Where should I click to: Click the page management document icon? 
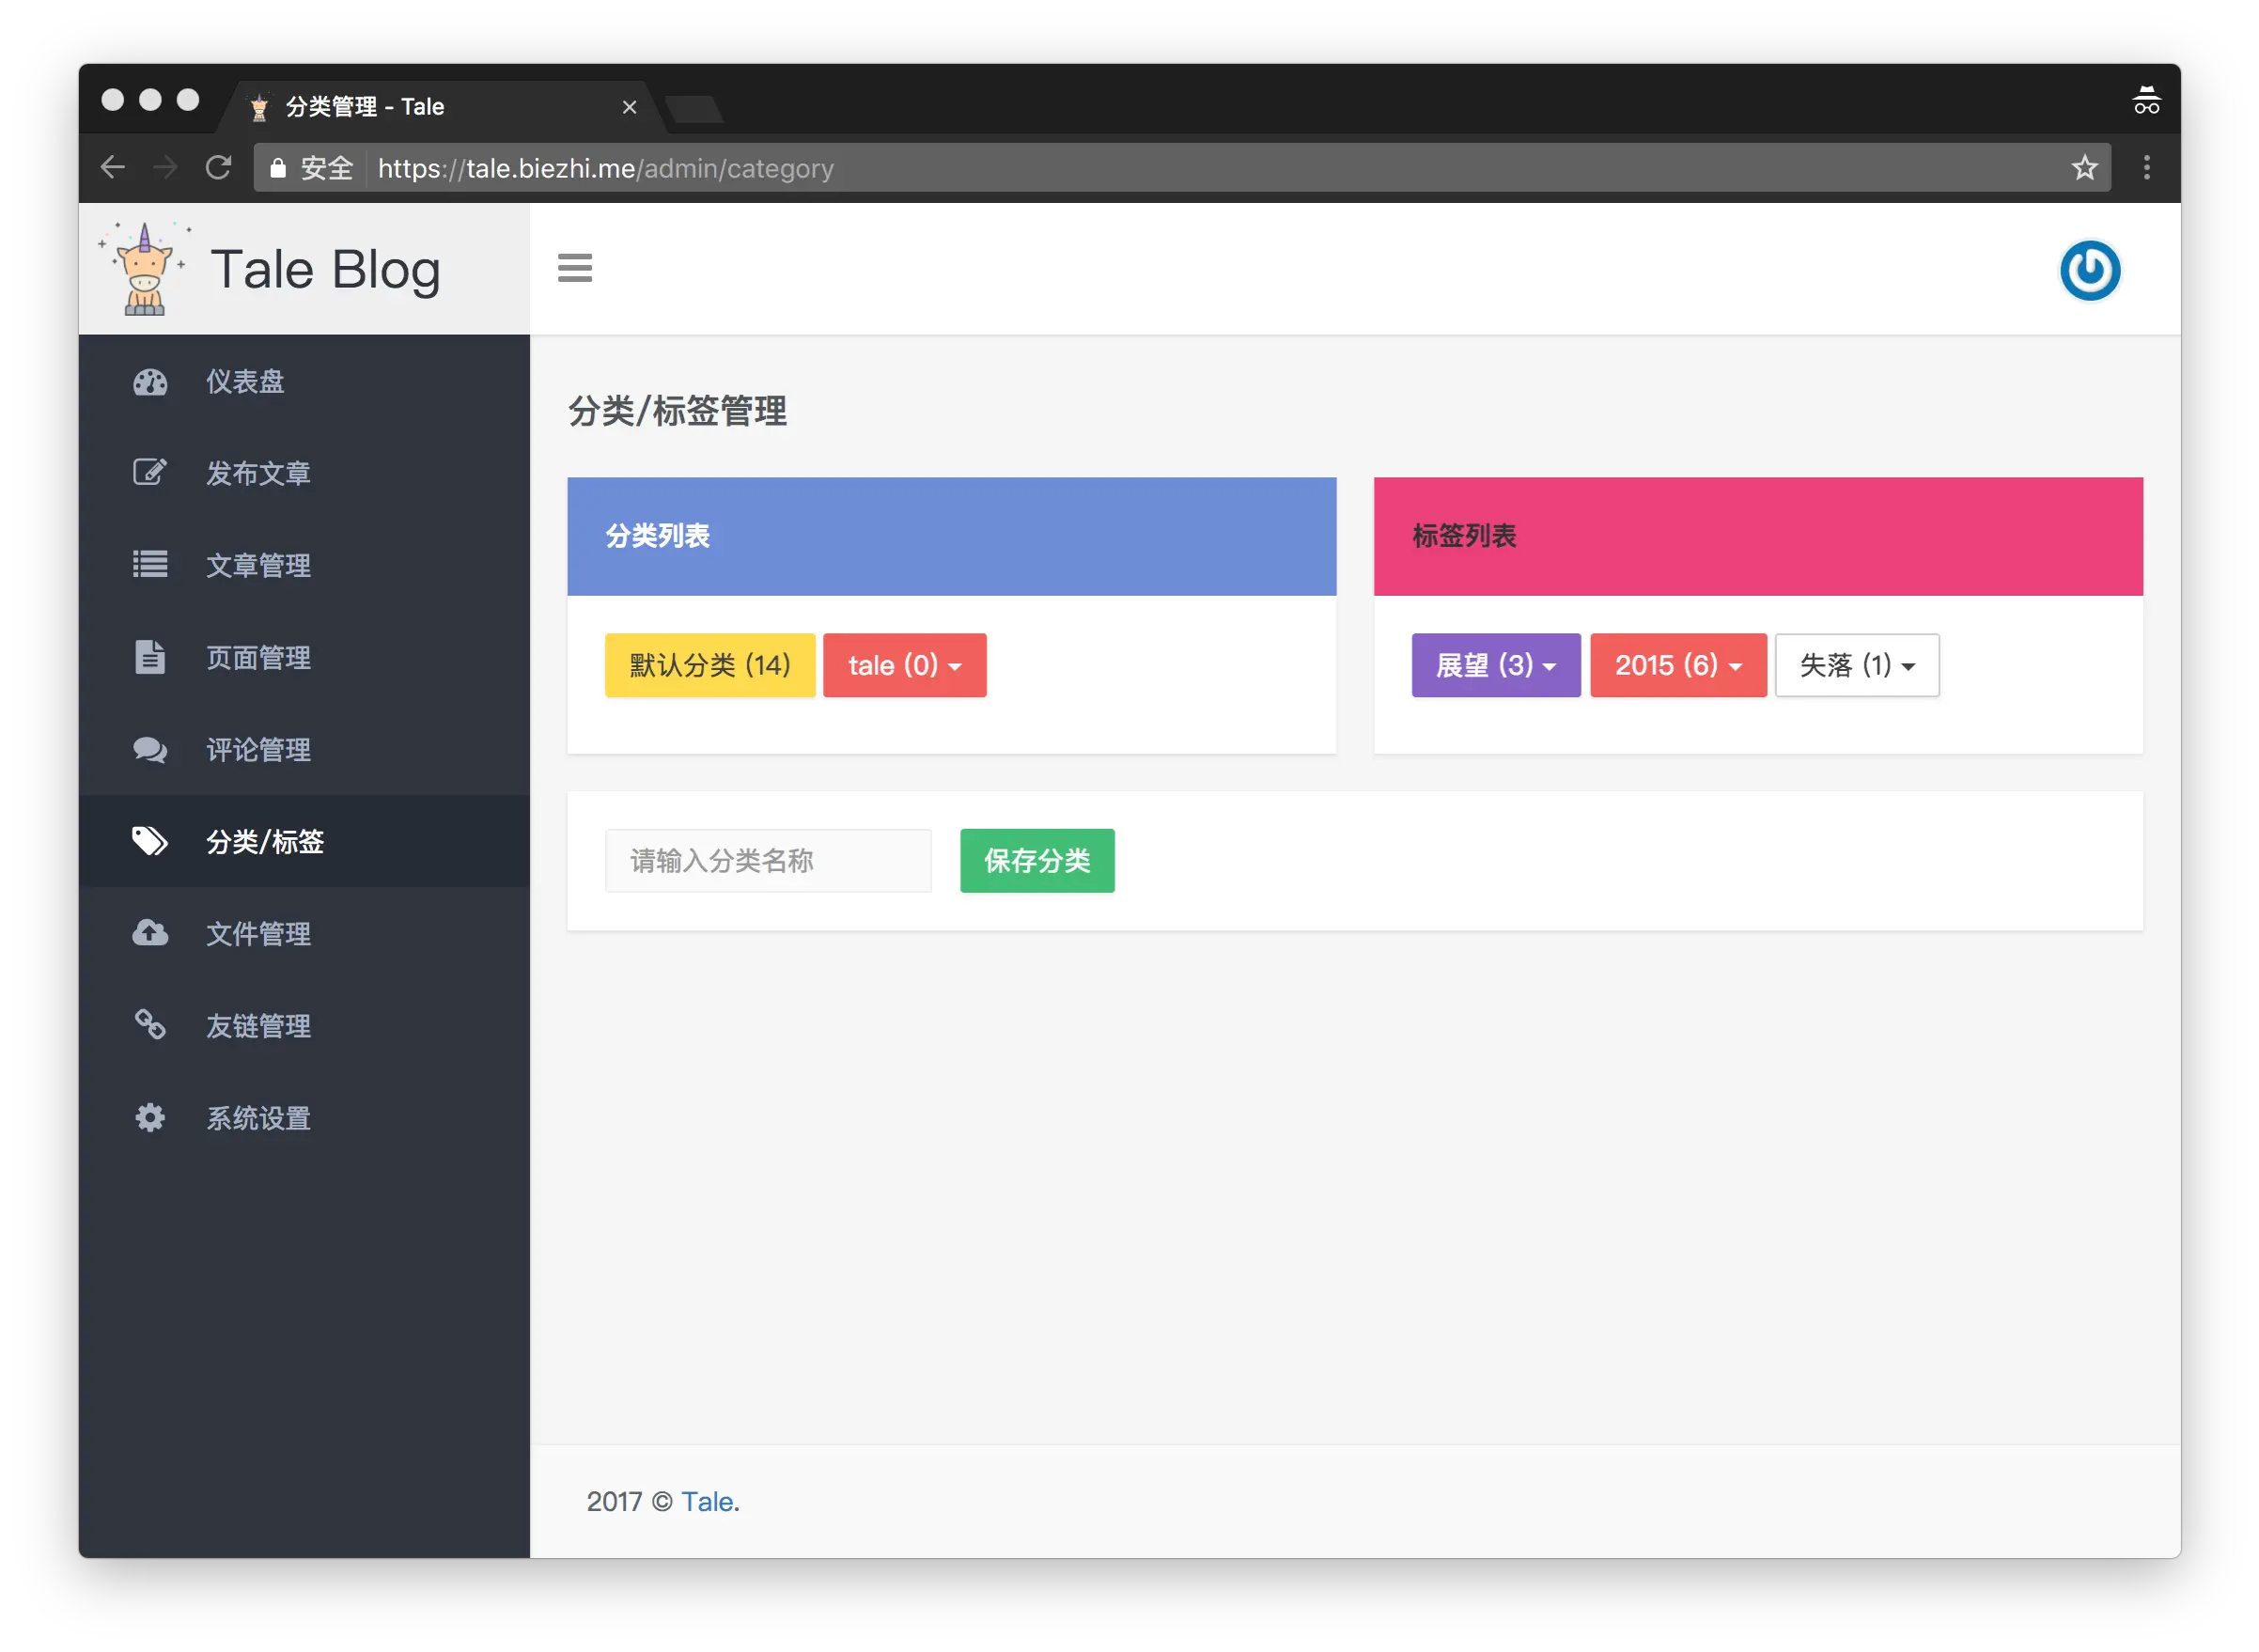point(150,657)
